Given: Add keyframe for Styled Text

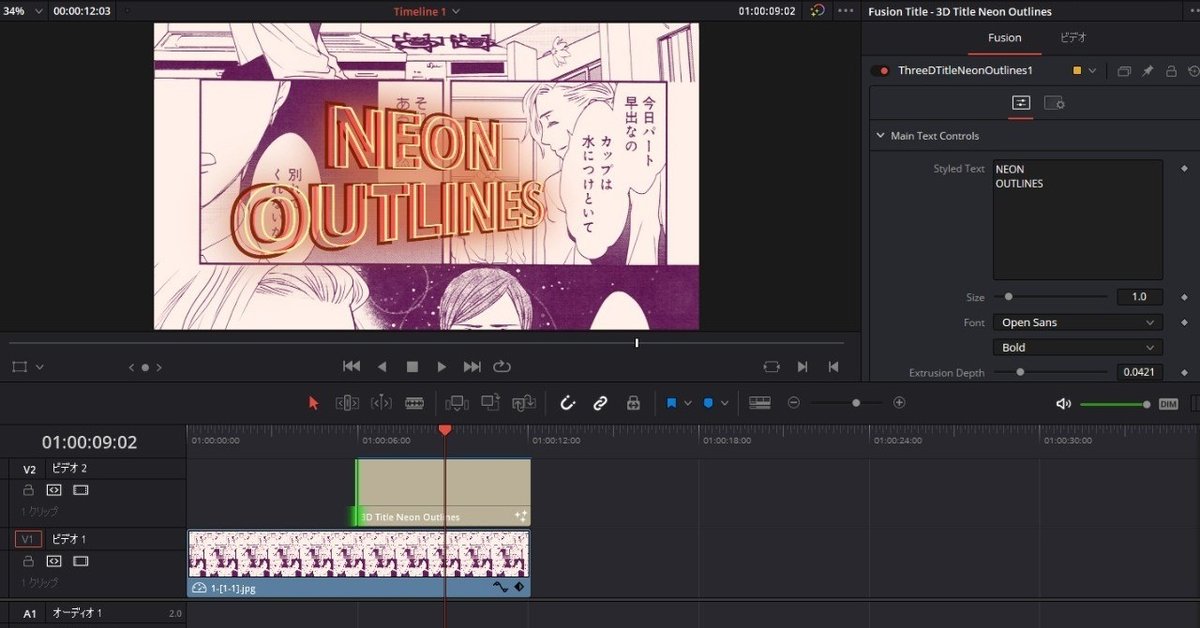Looking at the screenshot, I should [x=1185, y=169].
